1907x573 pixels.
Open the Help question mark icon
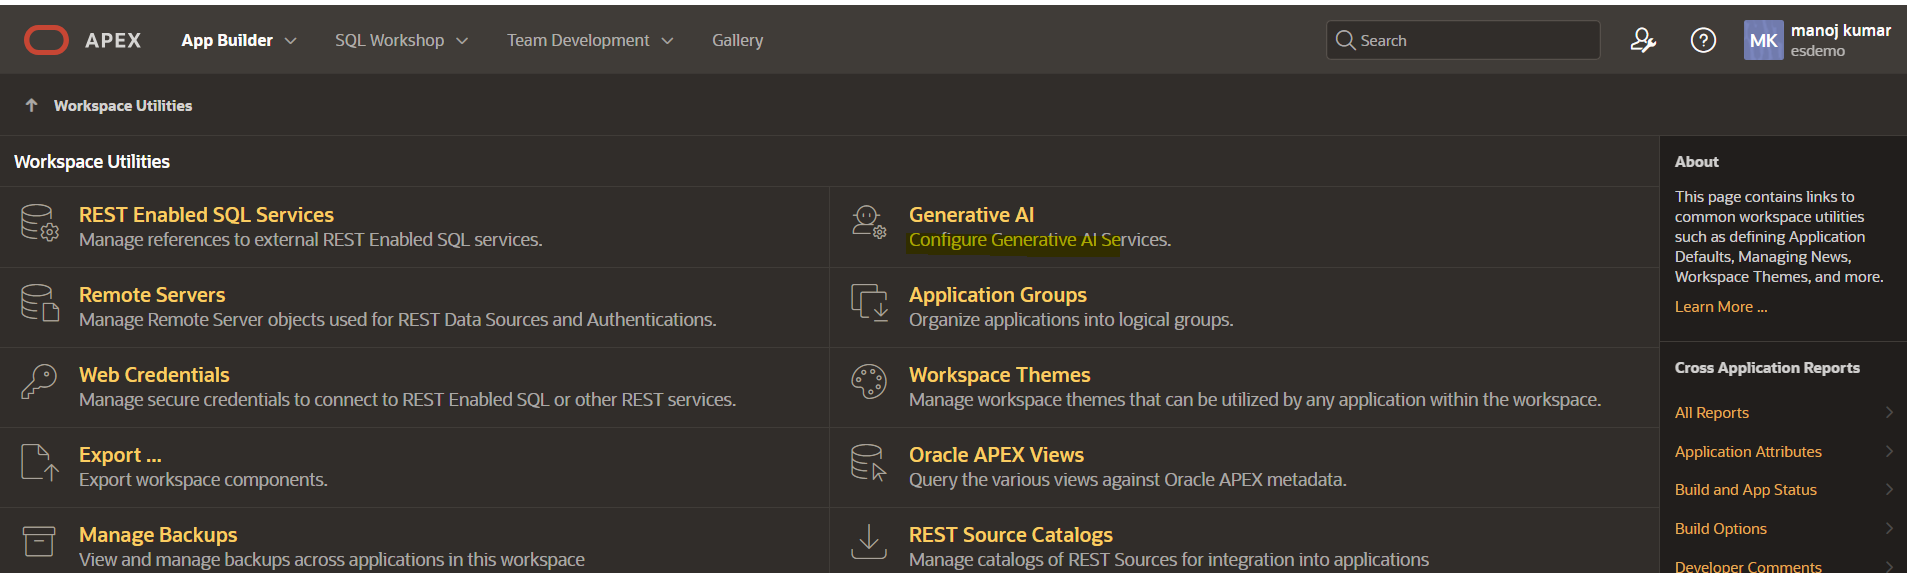click(x=1702, y=40)
